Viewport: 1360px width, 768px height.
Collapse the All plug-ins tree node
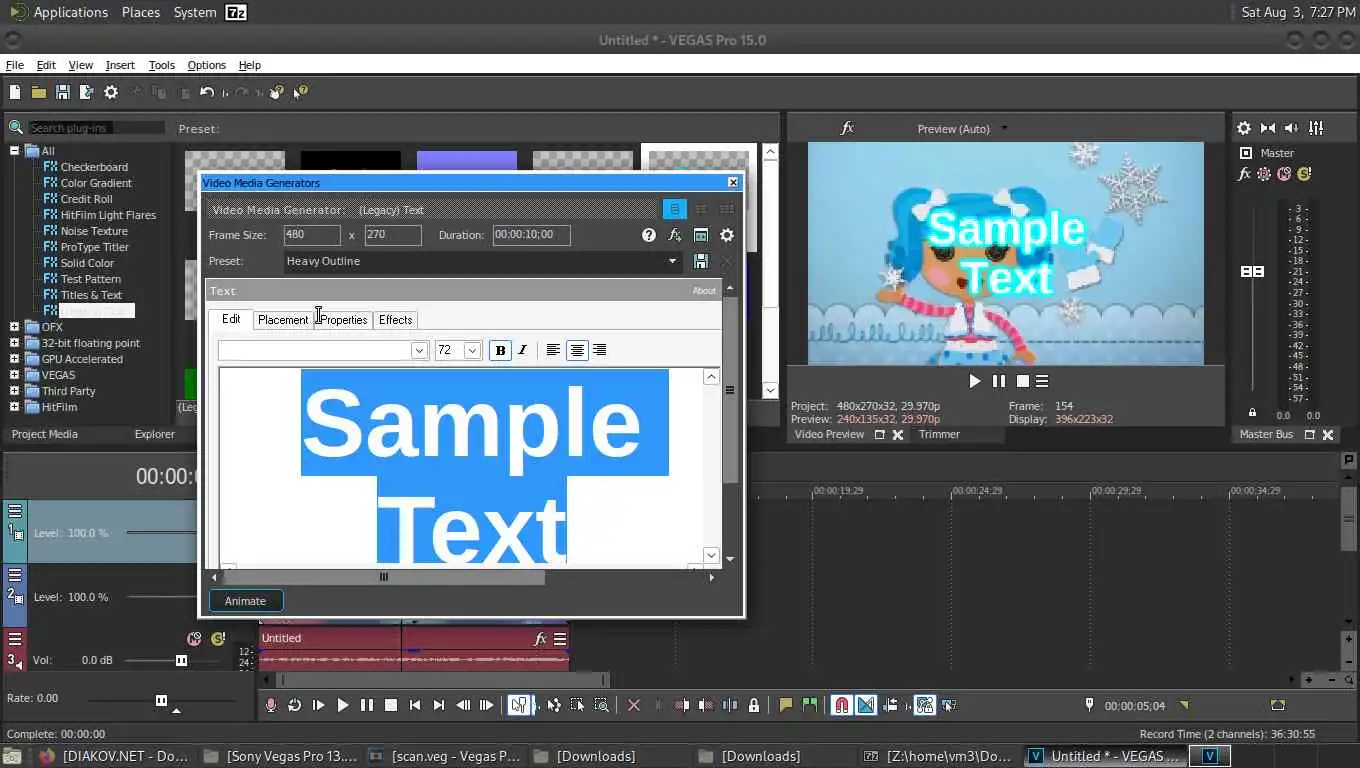pyautogui.click(x=14, y=151)
